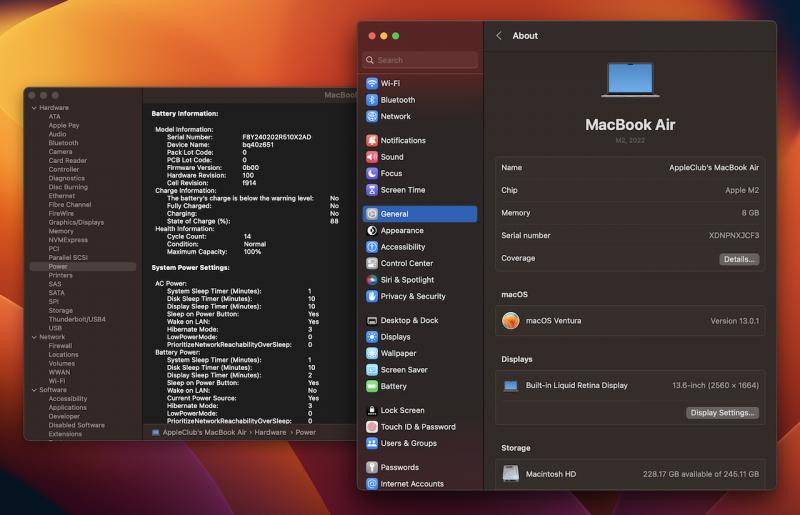
Task: Click the Name row value AppleClub's MacBook Air
Action: tap(714, 167)
